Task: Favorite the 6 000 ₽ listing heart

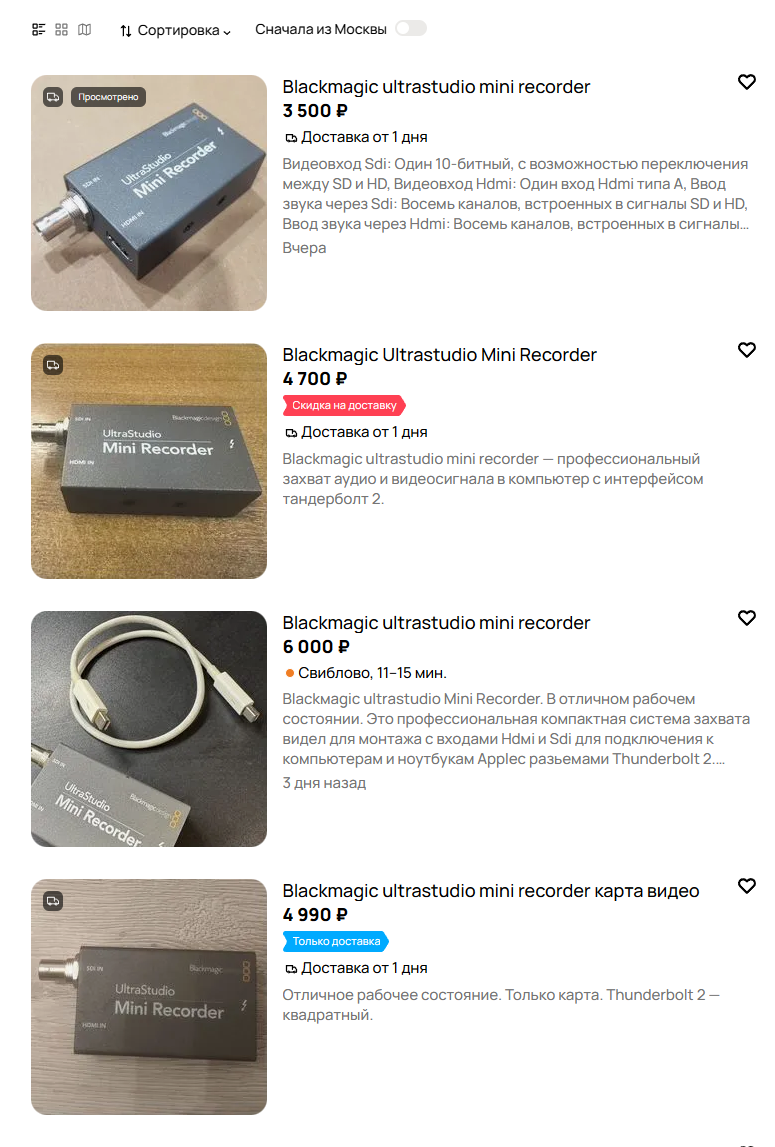Action: point(746,618)
